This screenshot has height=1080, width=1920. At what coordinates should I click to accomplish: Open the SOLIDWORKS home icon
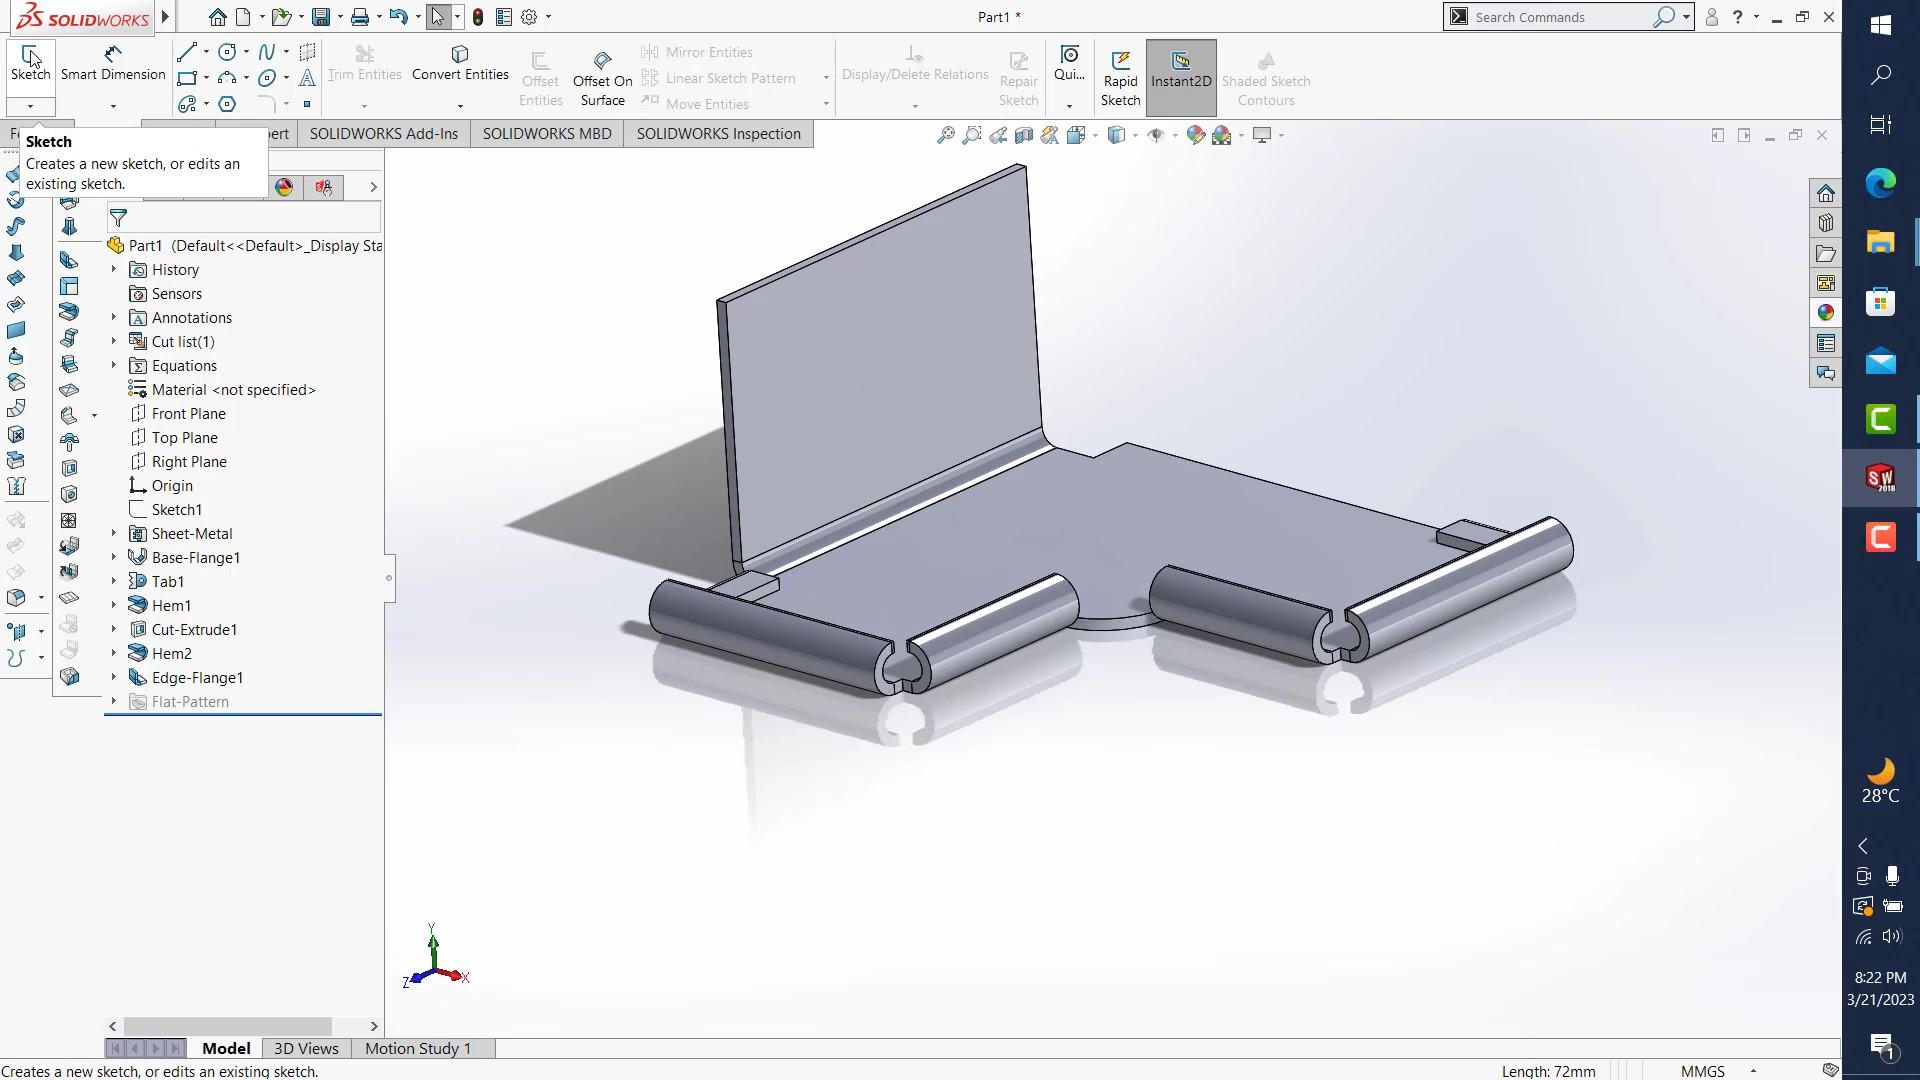click(x=217, y=17)
